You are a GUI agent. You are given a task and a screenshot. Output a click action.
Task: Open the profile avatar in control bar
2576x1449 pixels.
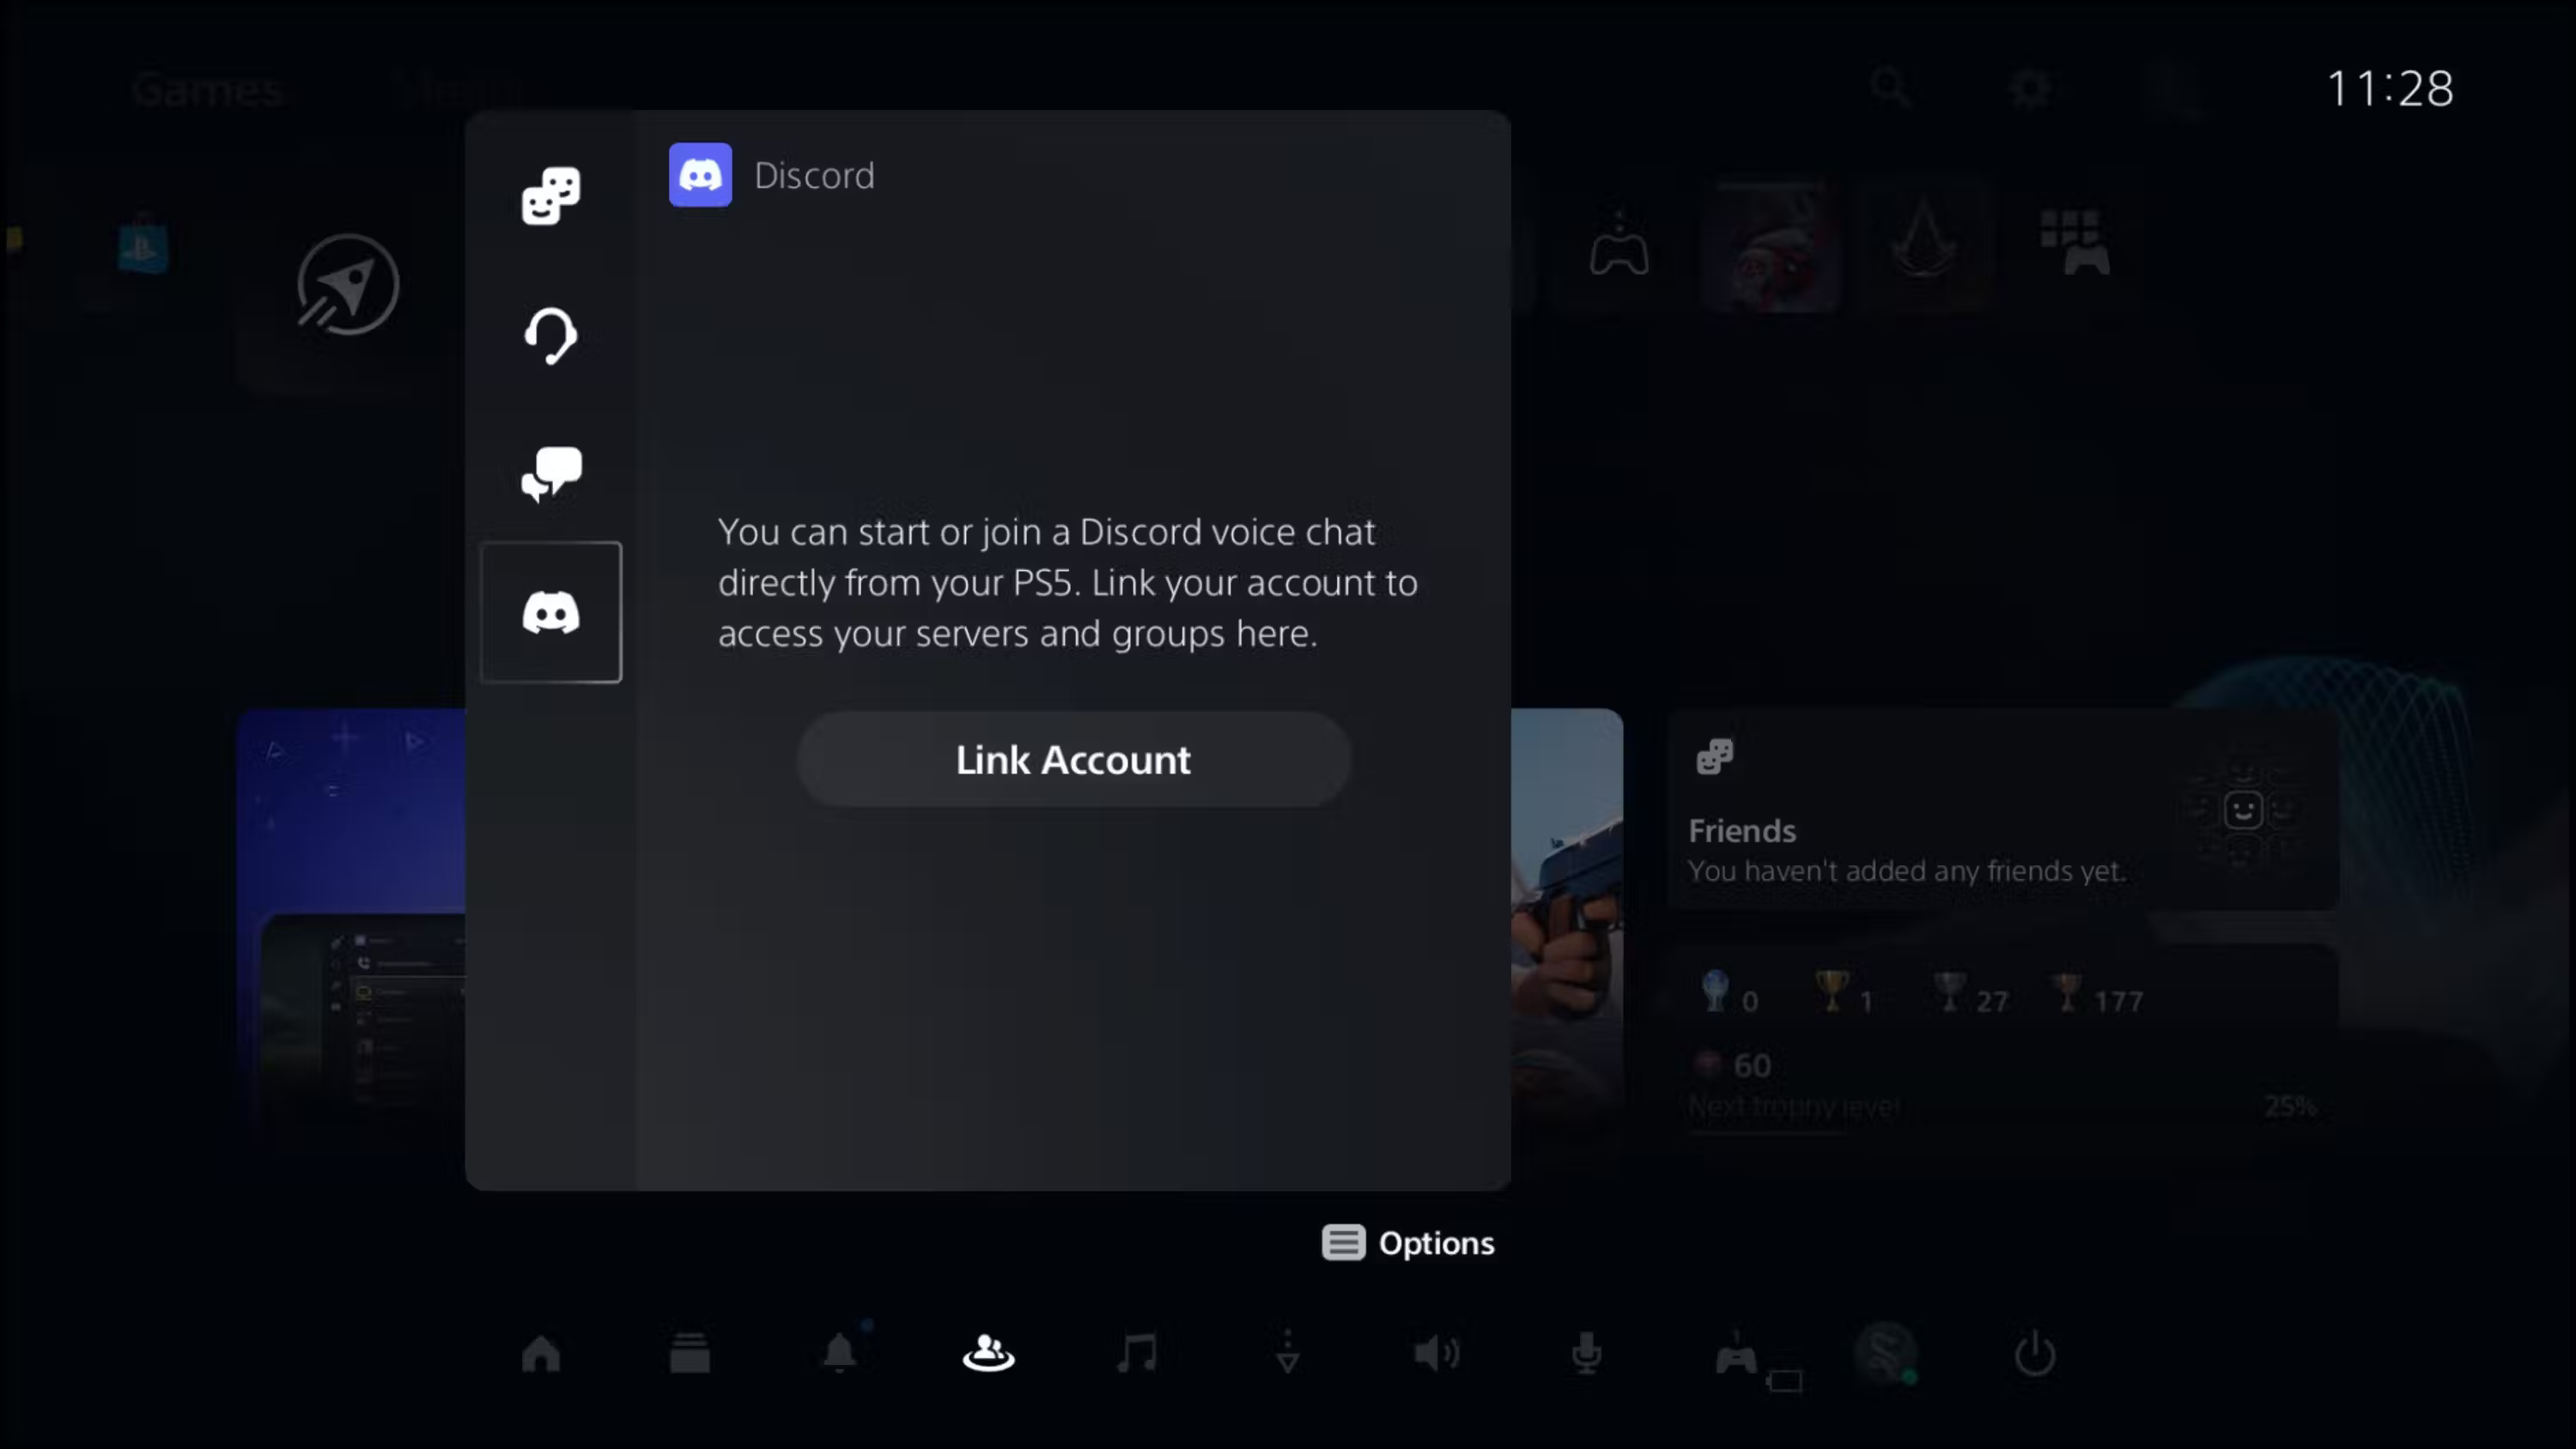[1885, 1354]
